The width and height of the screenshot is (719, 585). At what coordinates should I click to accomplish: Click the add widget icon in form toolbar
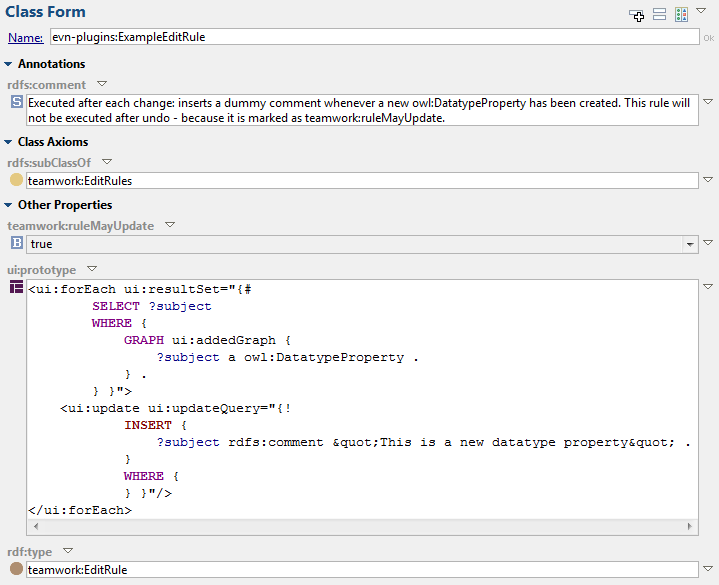[636, 15]
